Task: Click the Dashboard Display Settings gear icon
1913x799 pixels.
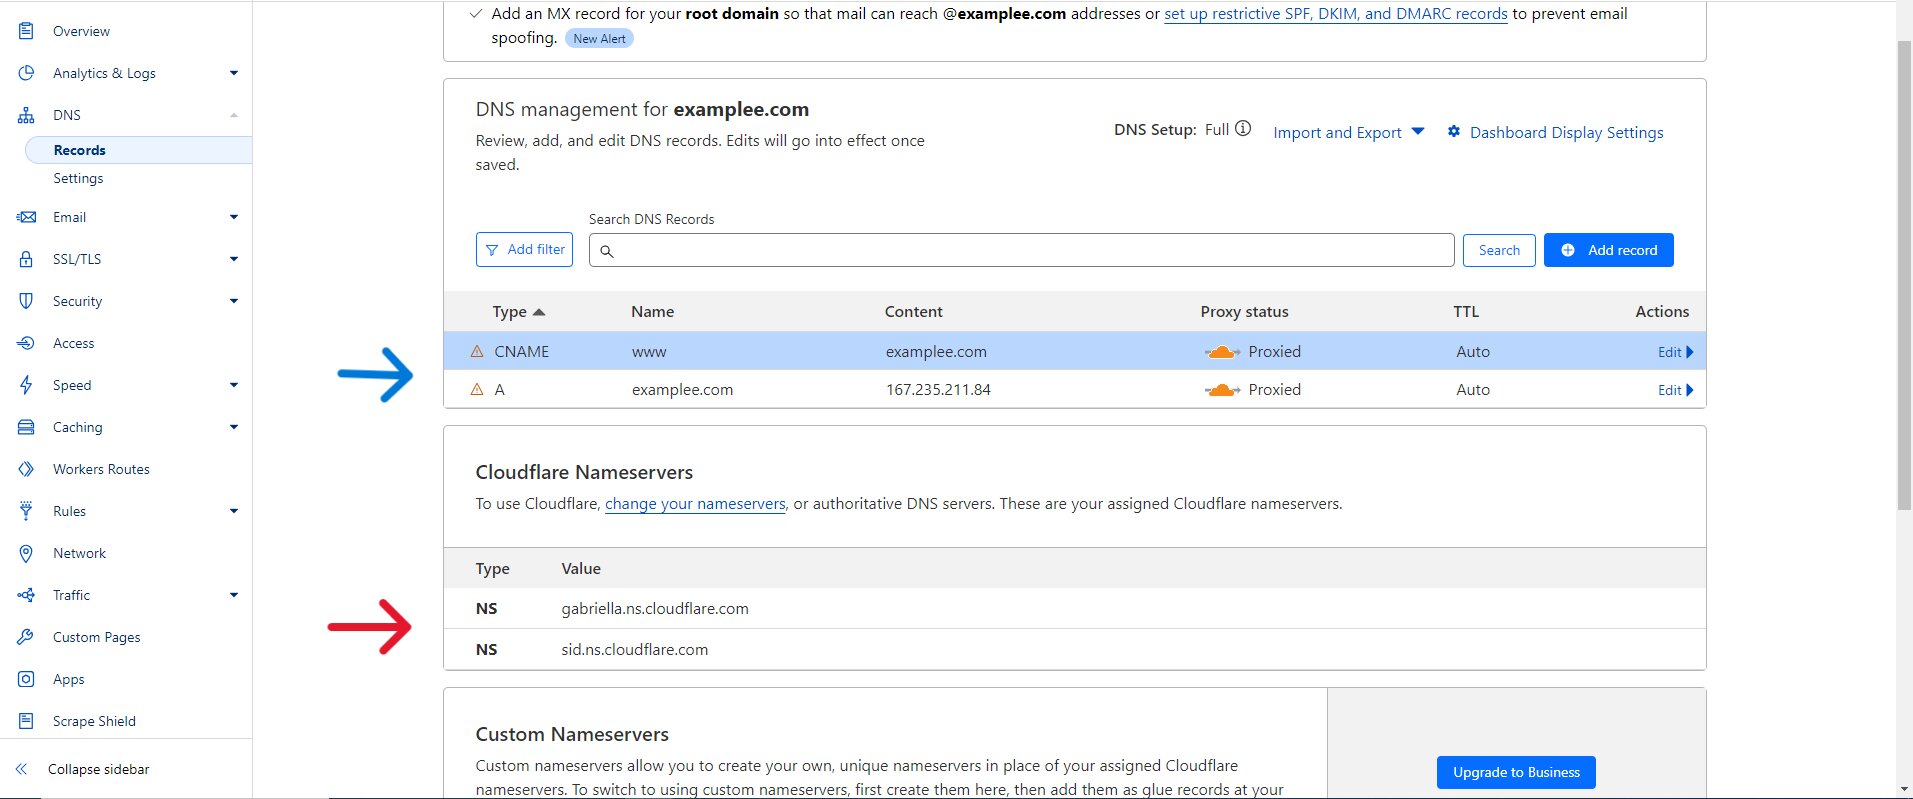Action: pyautogui.click(x=1454, y=131)
